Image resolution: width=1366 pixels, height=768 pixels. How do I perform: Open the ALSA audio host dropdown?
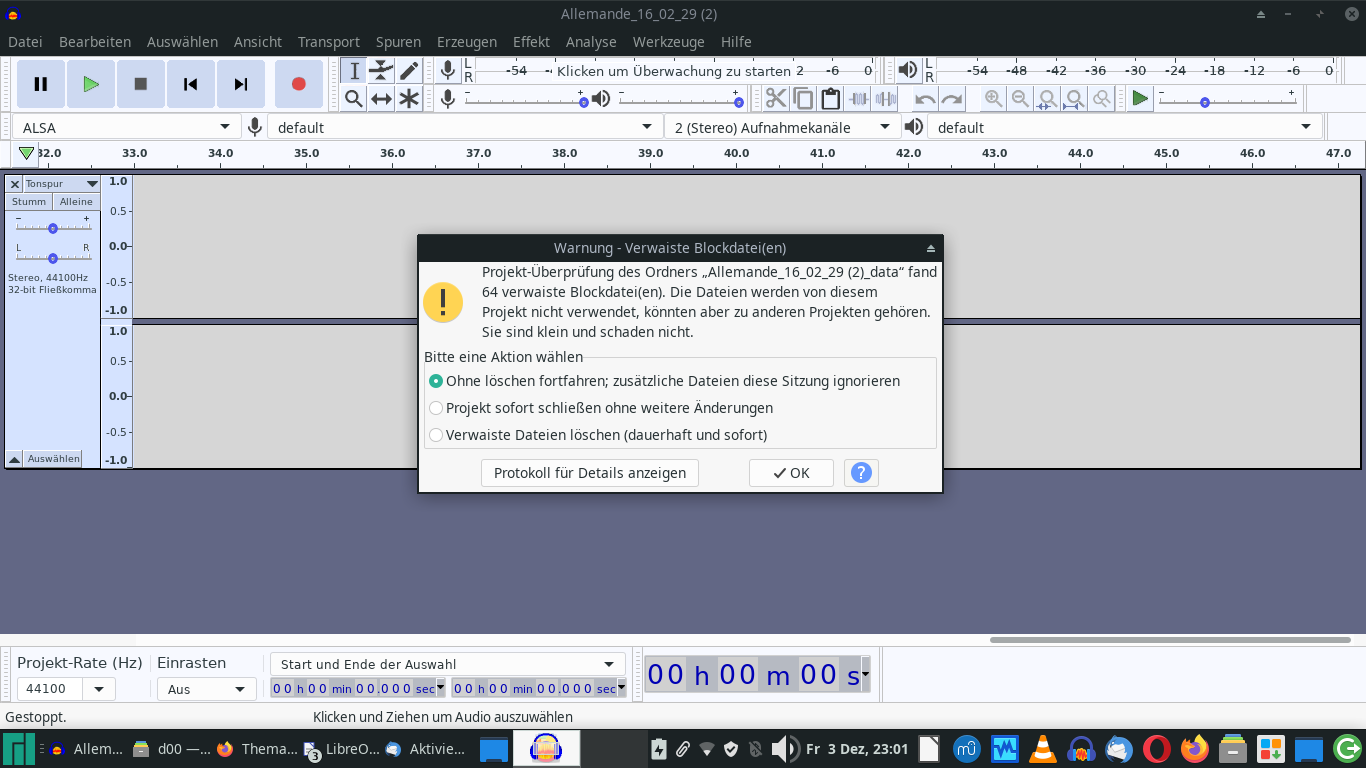(x=126, y=127)
